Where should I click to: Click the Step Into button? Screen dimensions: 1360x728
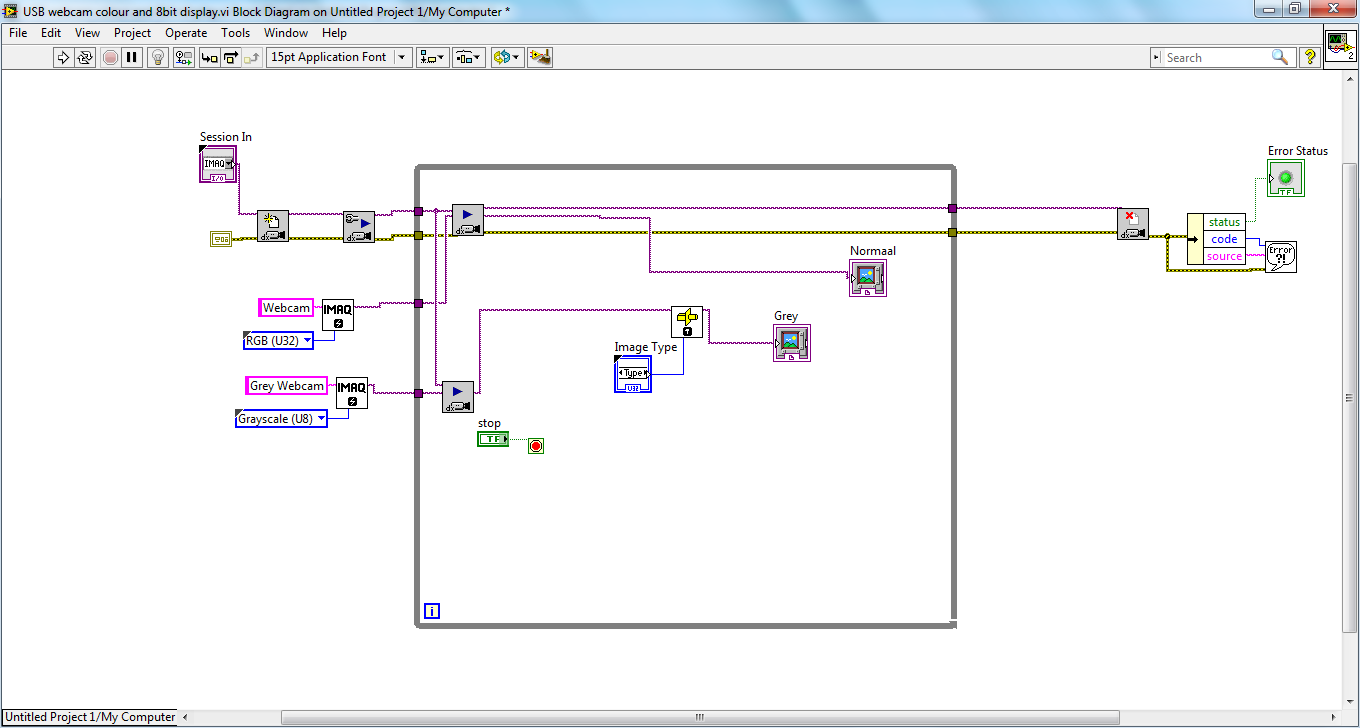[209, 57]
